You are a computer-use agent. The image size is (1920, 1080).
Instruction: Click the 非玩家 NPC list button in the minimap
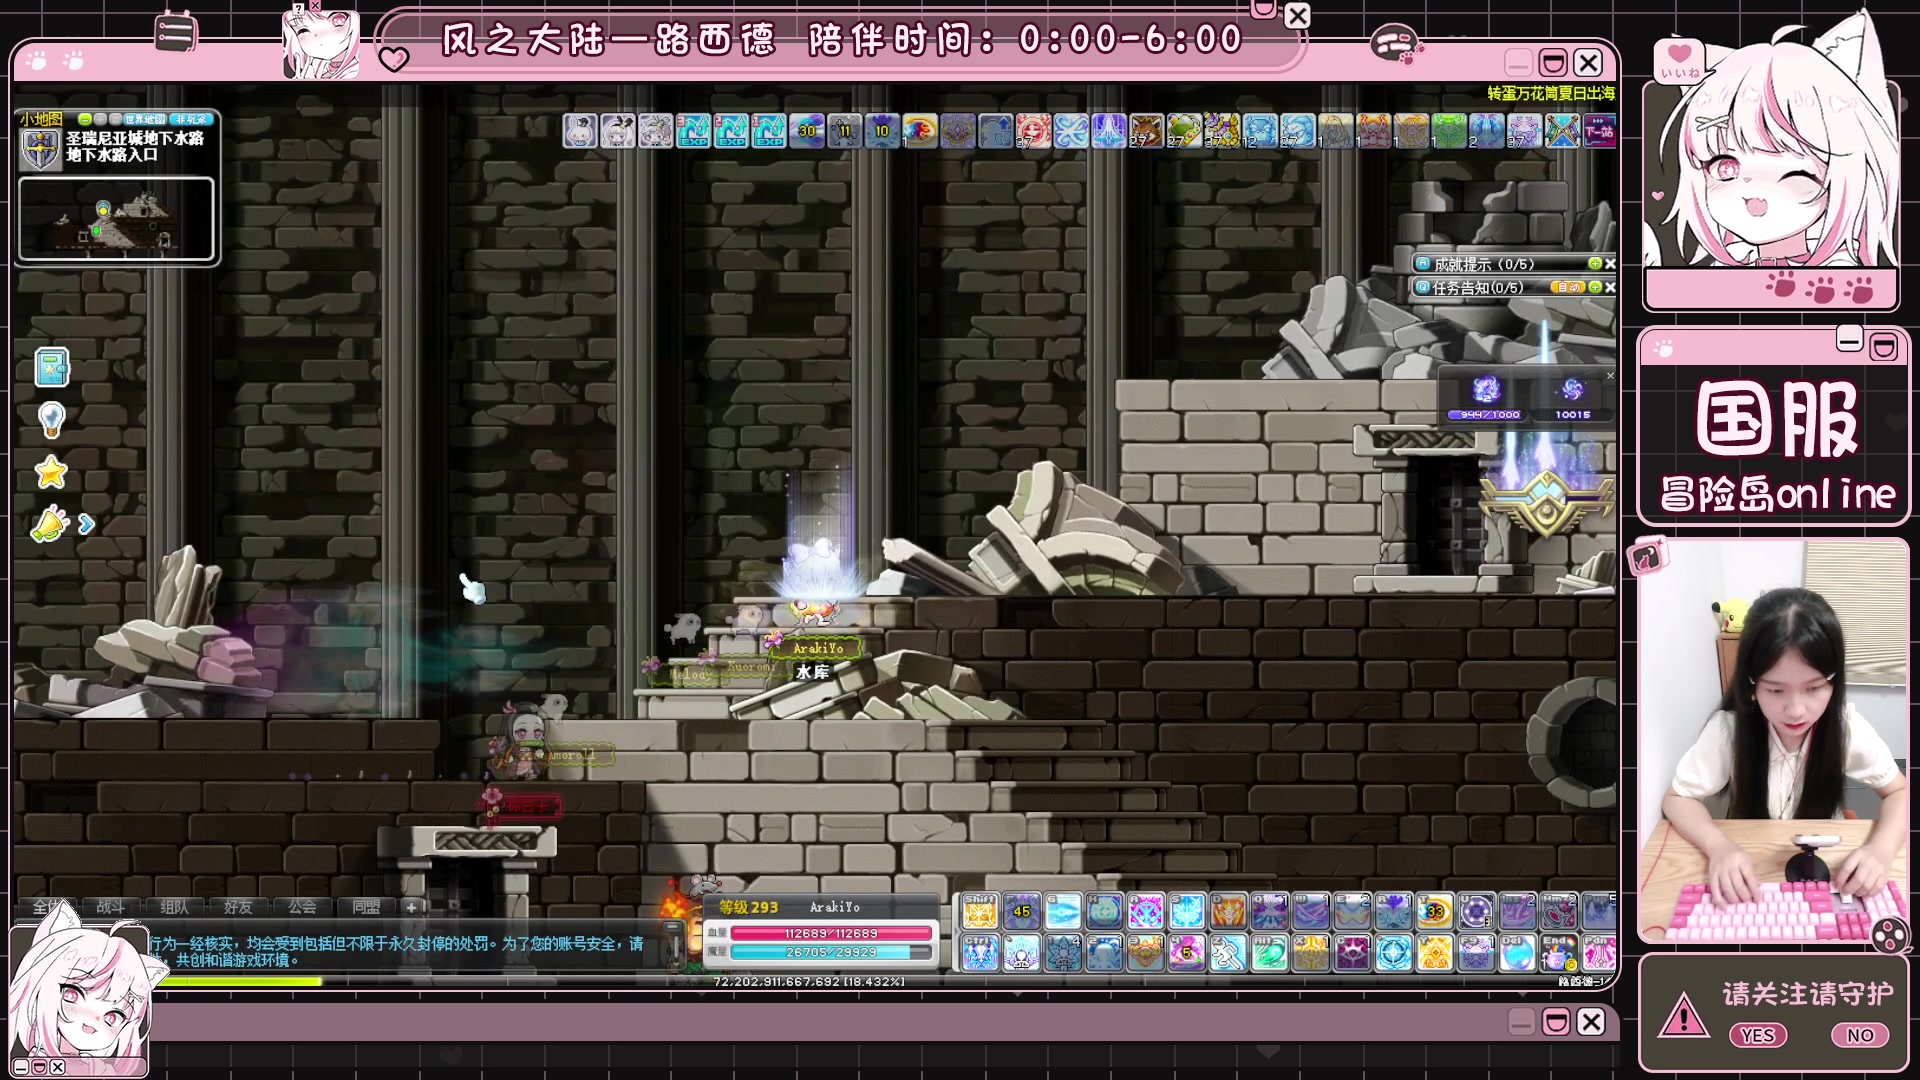(x=191, y=119)
